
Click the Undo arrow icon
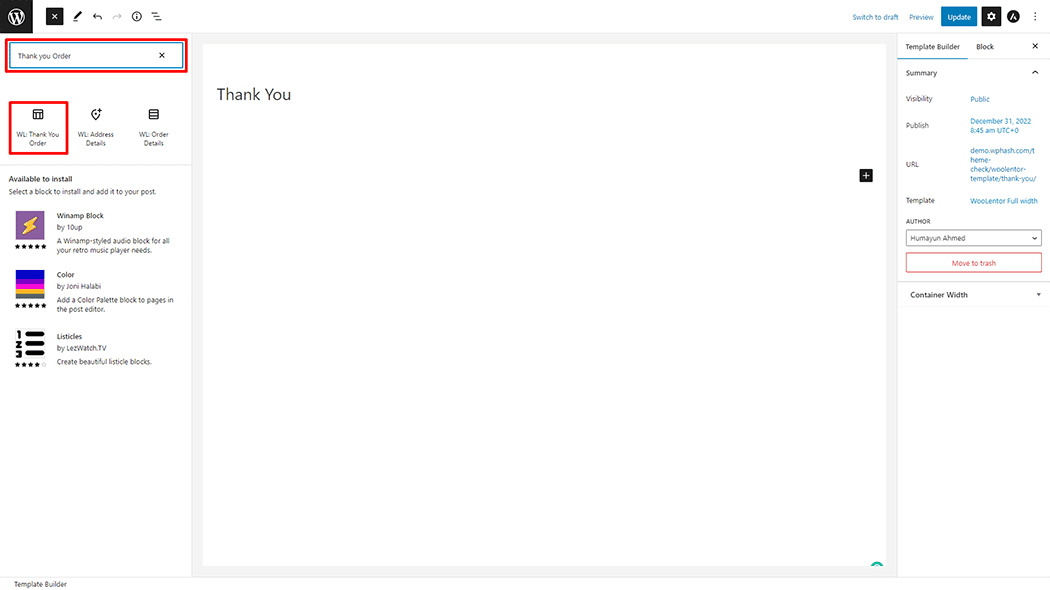pyautogui.click(x=97, y=17)
